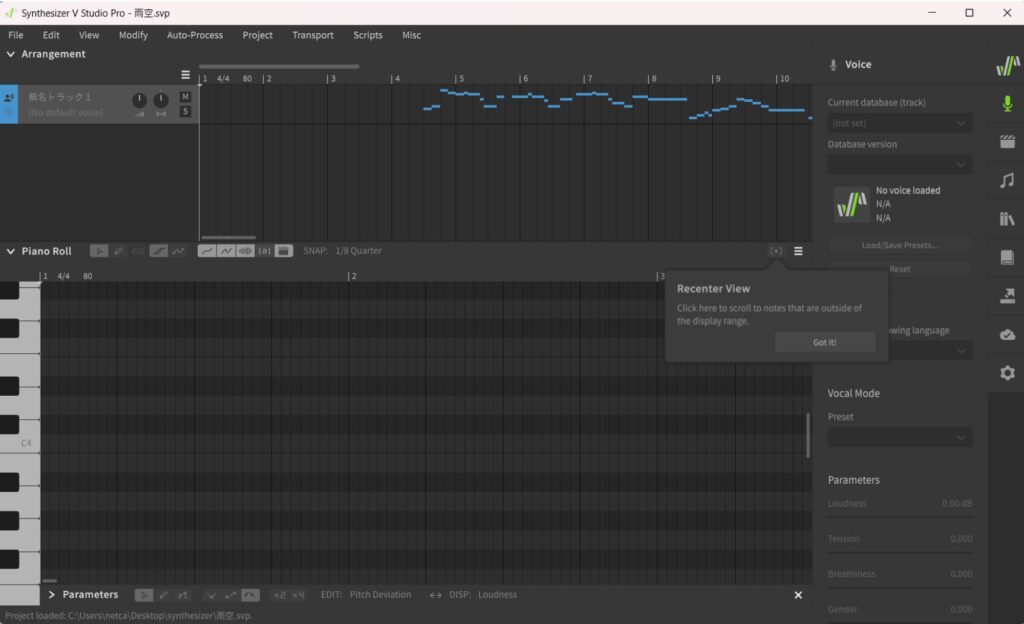Click the Loudness parameter slider
Viewport: 1024px width, 624px height.
point(899,518)
